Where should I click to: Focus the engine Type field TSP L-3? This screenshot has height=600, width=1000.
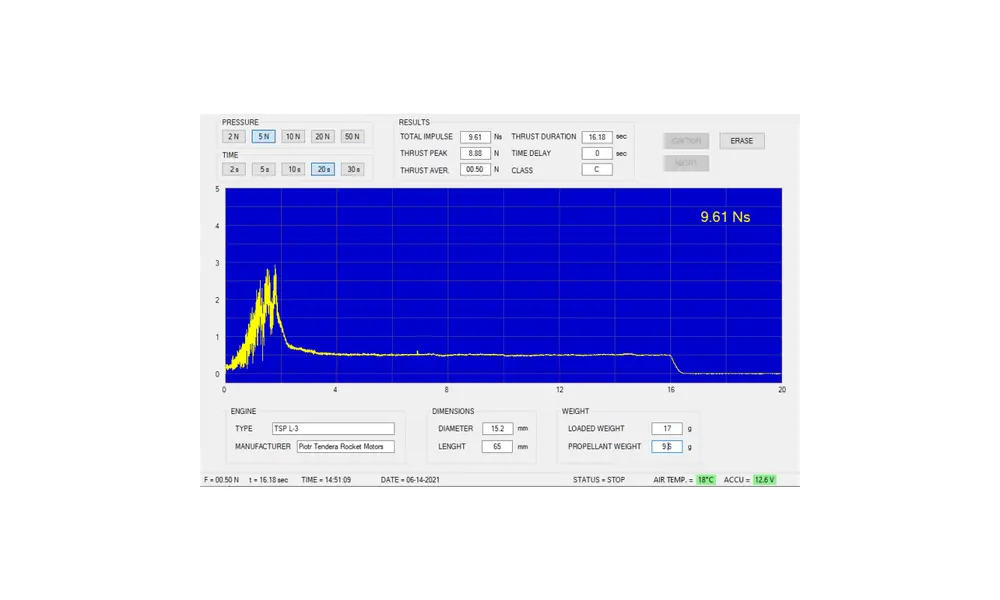[333, 428]
